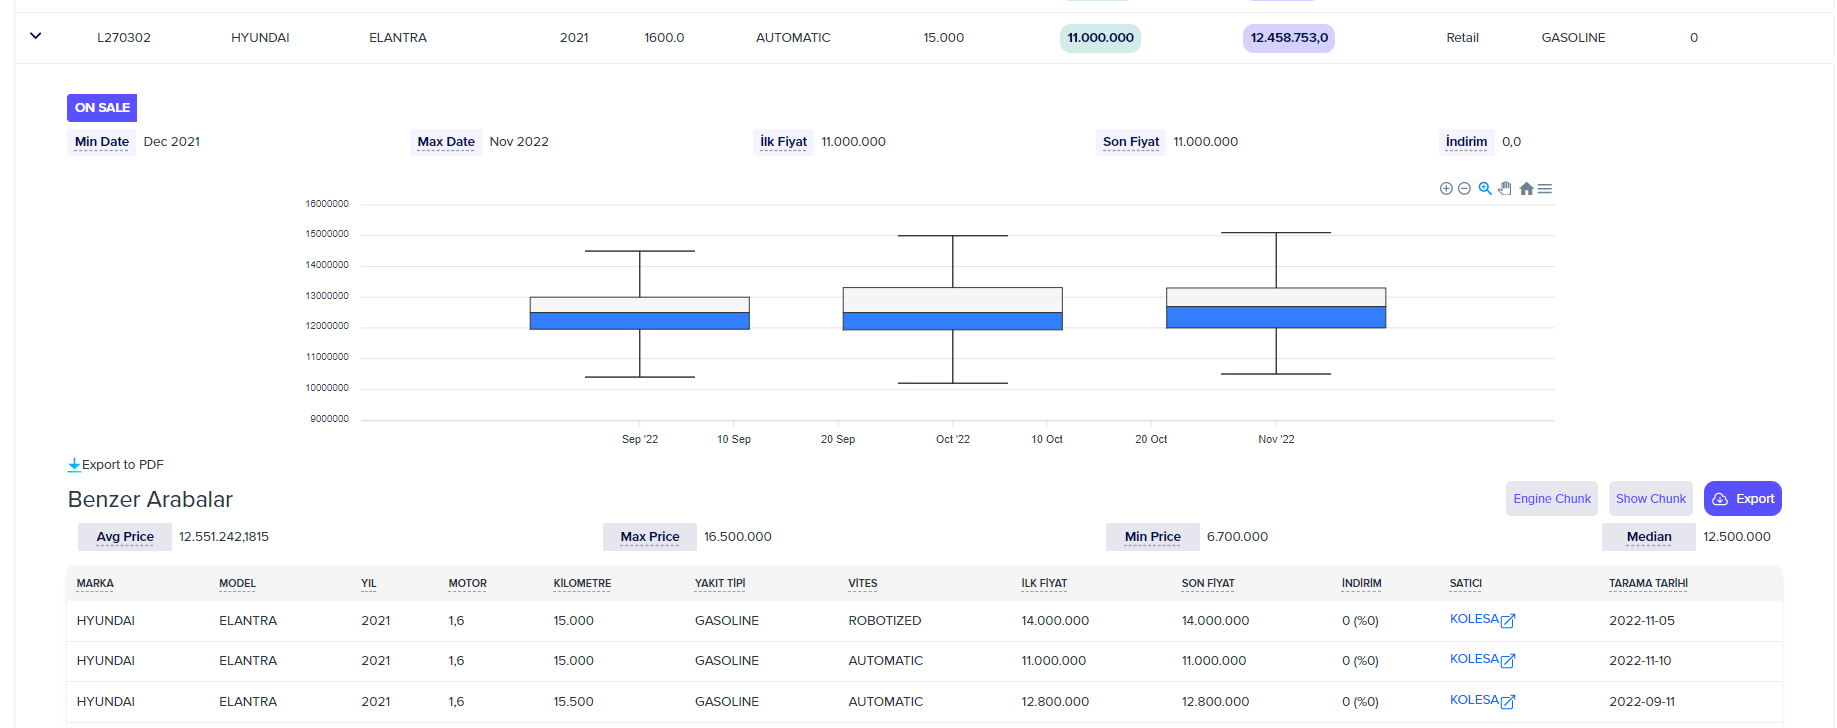This screenshot has width=1837, height=728.
Task: Click the Export to PDF link
Action: [116, 464]
